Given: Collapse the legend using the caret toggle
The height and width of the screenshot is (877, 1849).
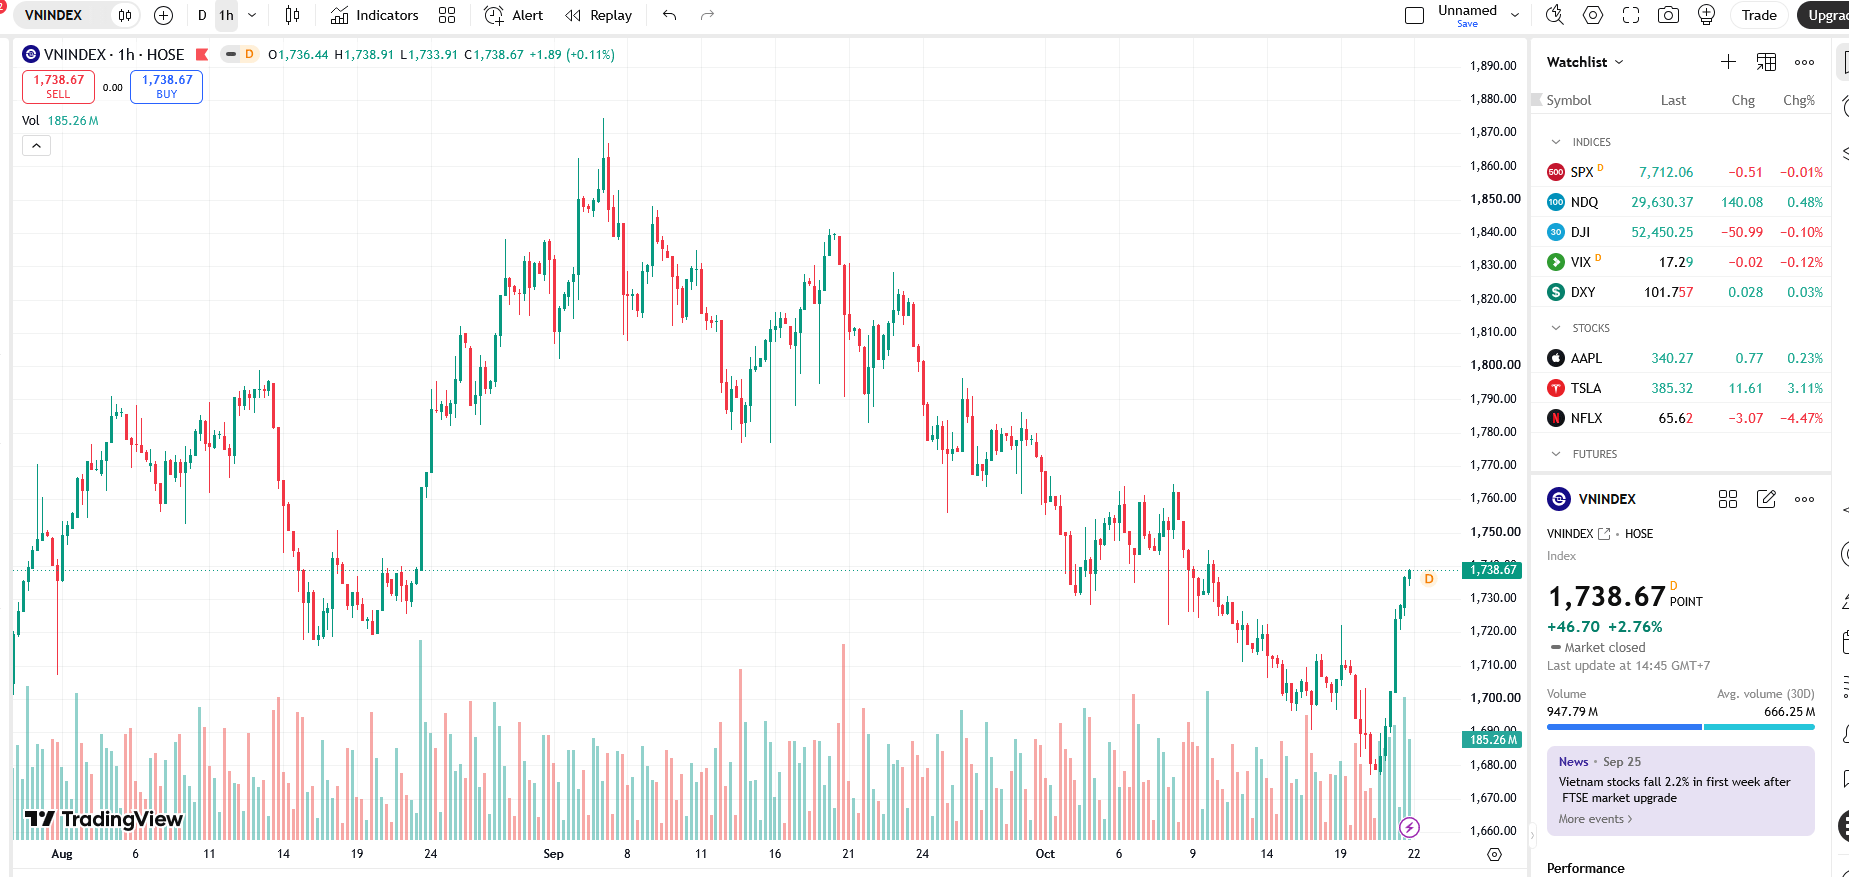Looking at the screenshot, I should (x=36, y=146).
